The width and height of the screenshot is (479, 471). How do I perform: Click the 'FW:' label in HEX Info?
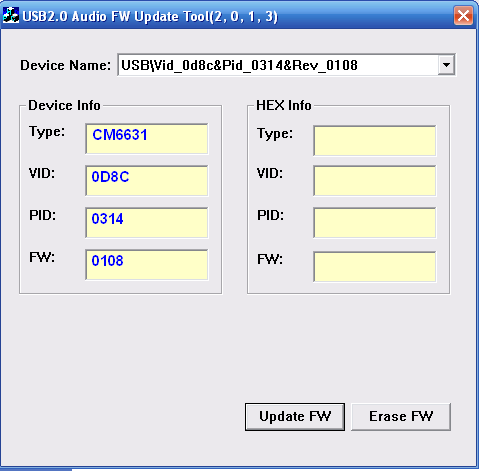[x=270, y=259]
